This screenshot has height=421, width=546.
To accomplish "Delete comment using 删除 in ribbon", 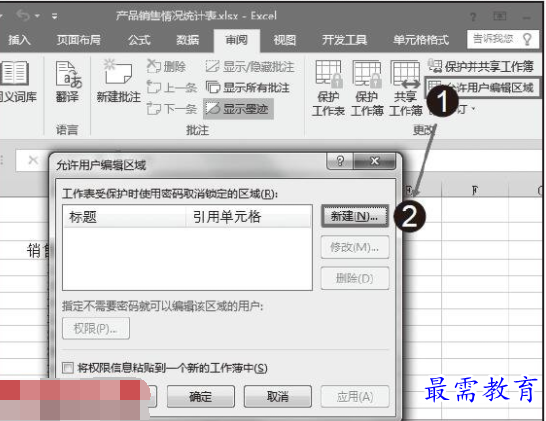I will [x=166, y=66].
